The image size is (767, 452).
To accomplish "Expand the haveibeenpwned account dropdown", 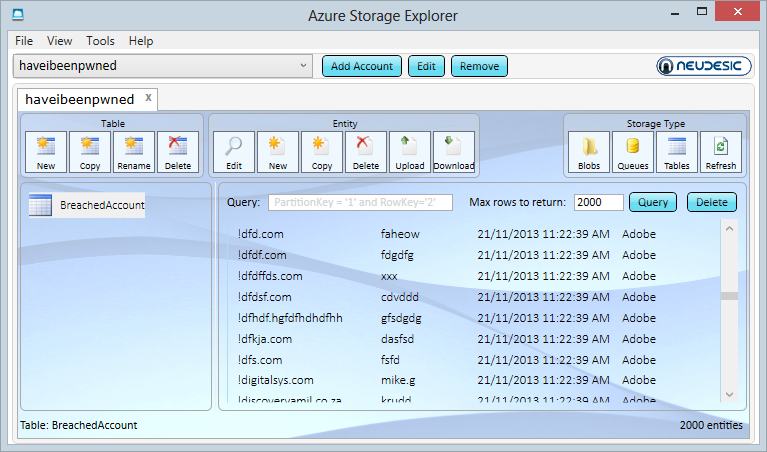I will tap(303, 66).
